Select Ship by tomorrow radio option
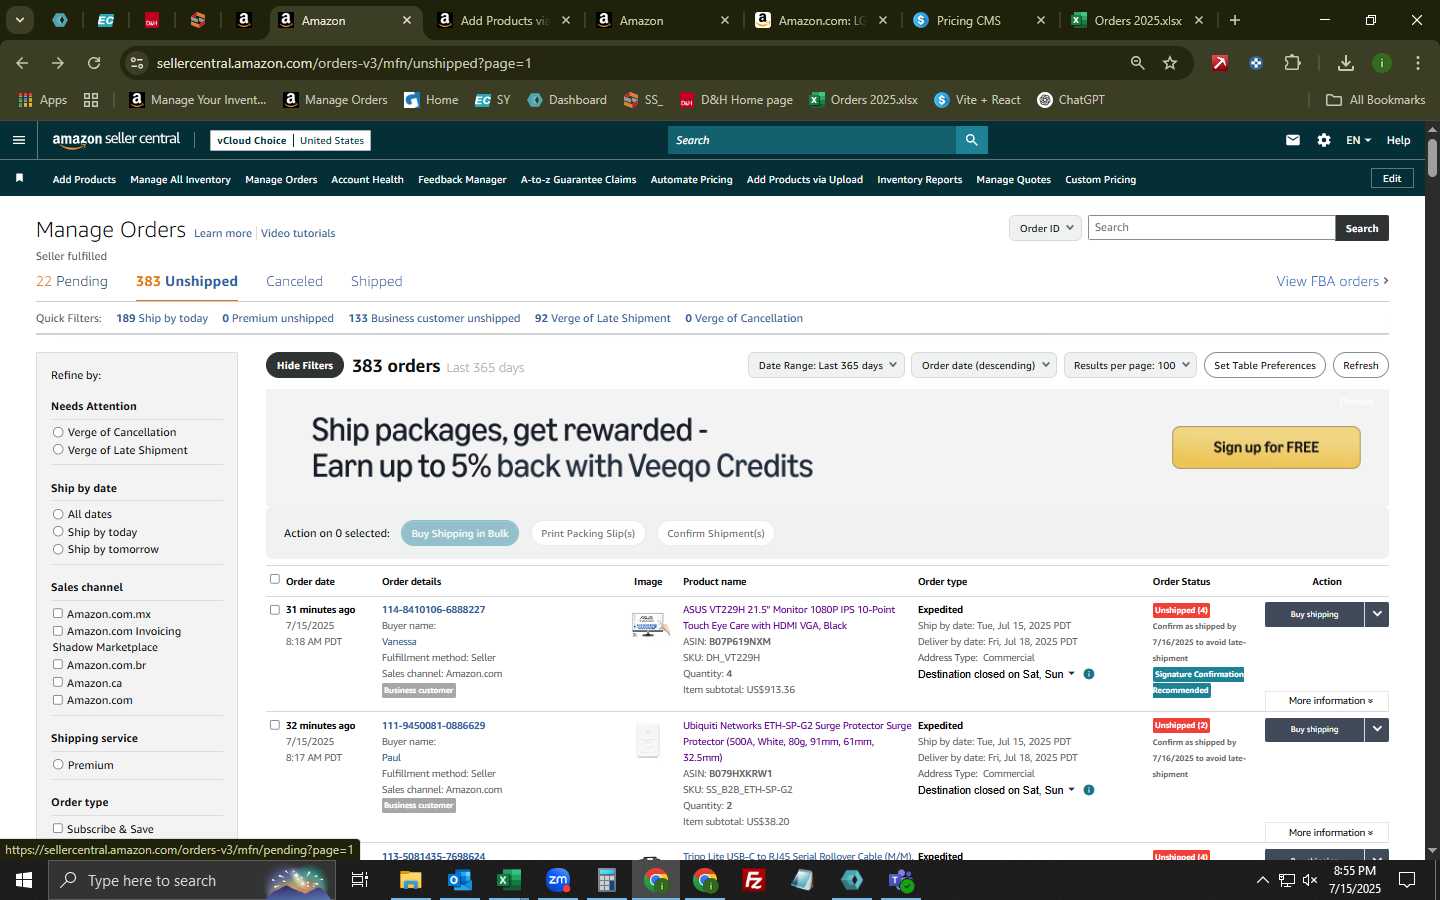The height and width of the screenshot is (900, 1440). point(58,549)
